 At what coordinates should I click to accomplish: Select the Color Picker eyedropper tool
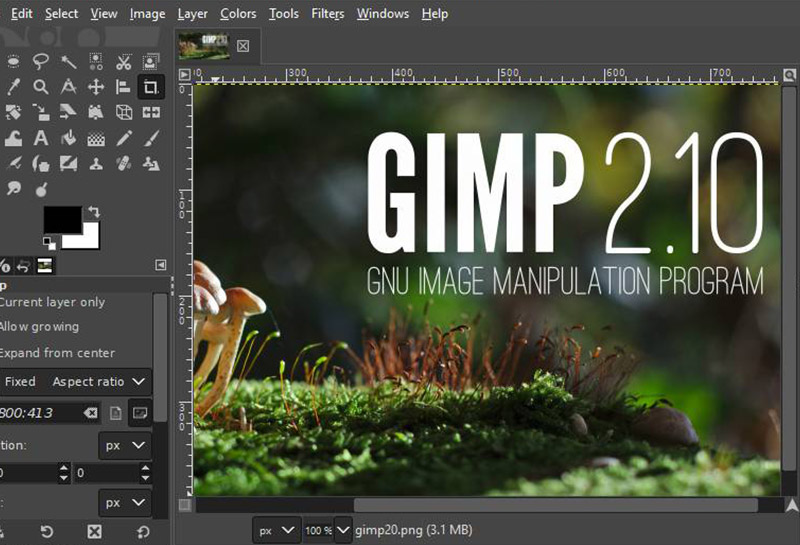pos(13,87)
